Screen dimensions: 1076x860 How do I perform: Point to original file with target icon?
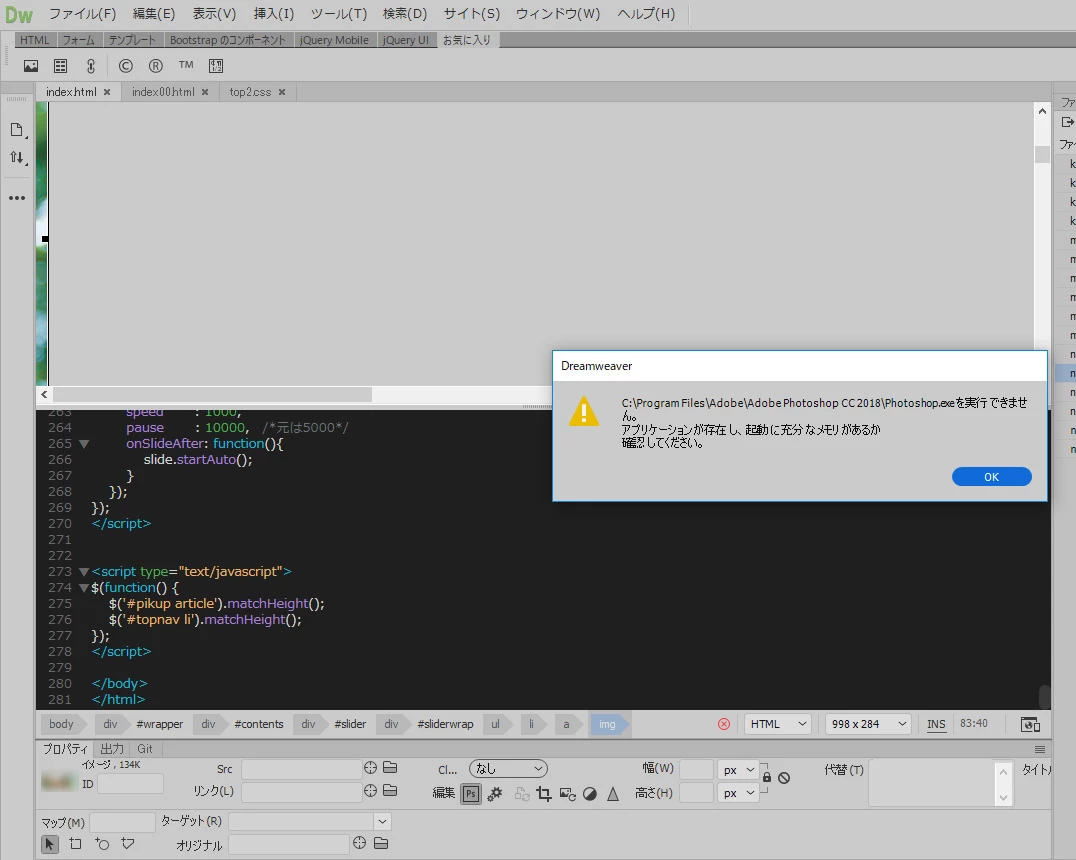pos(360,843)
